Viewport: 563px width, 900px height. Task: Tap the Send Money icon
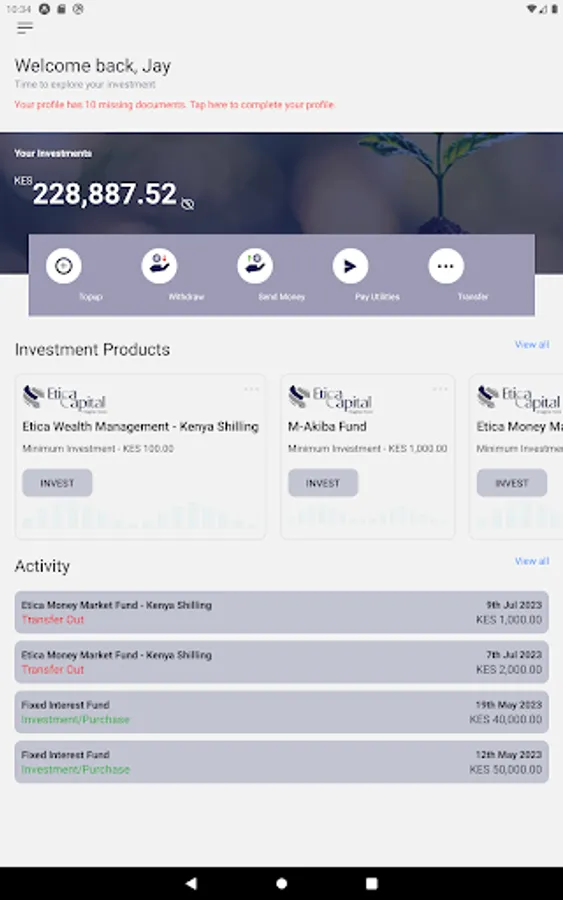click(255, 266)
